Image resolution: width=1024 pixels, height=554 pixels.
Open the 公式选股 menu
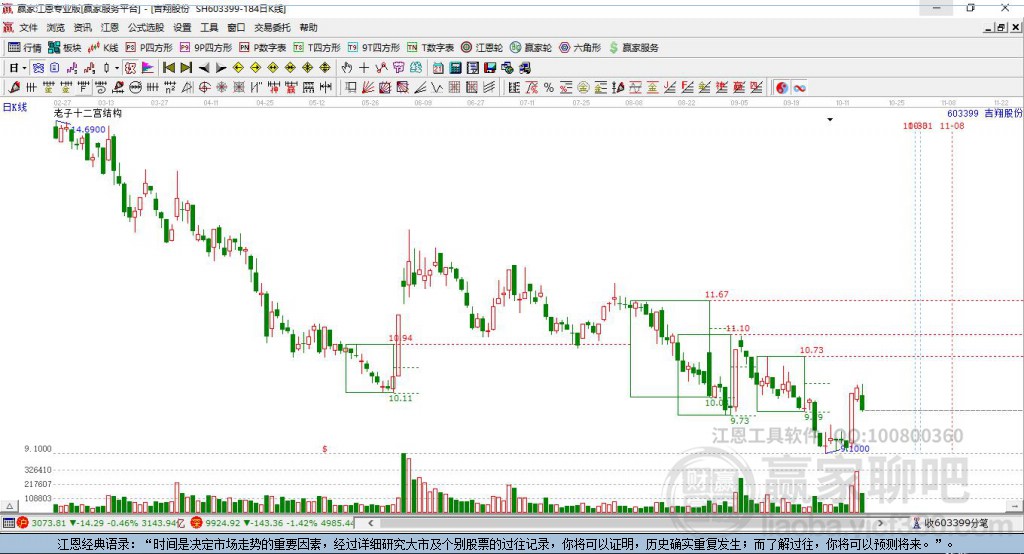point(146,27)
